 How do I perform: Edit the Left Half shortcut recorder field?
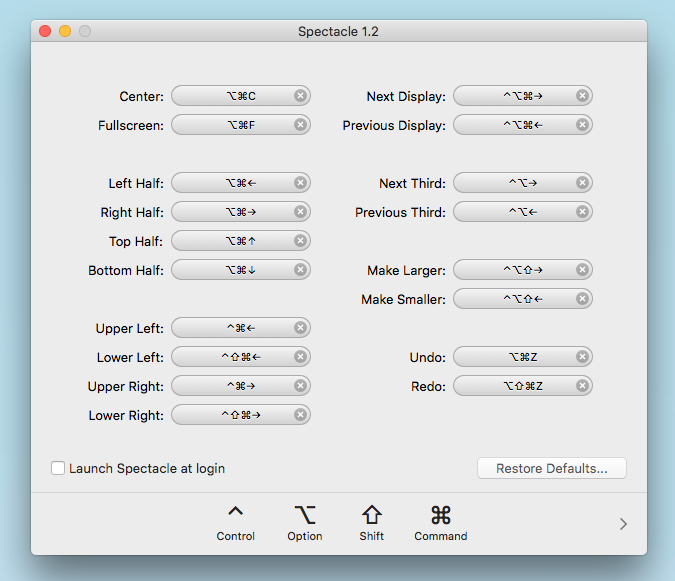point(241,183)
